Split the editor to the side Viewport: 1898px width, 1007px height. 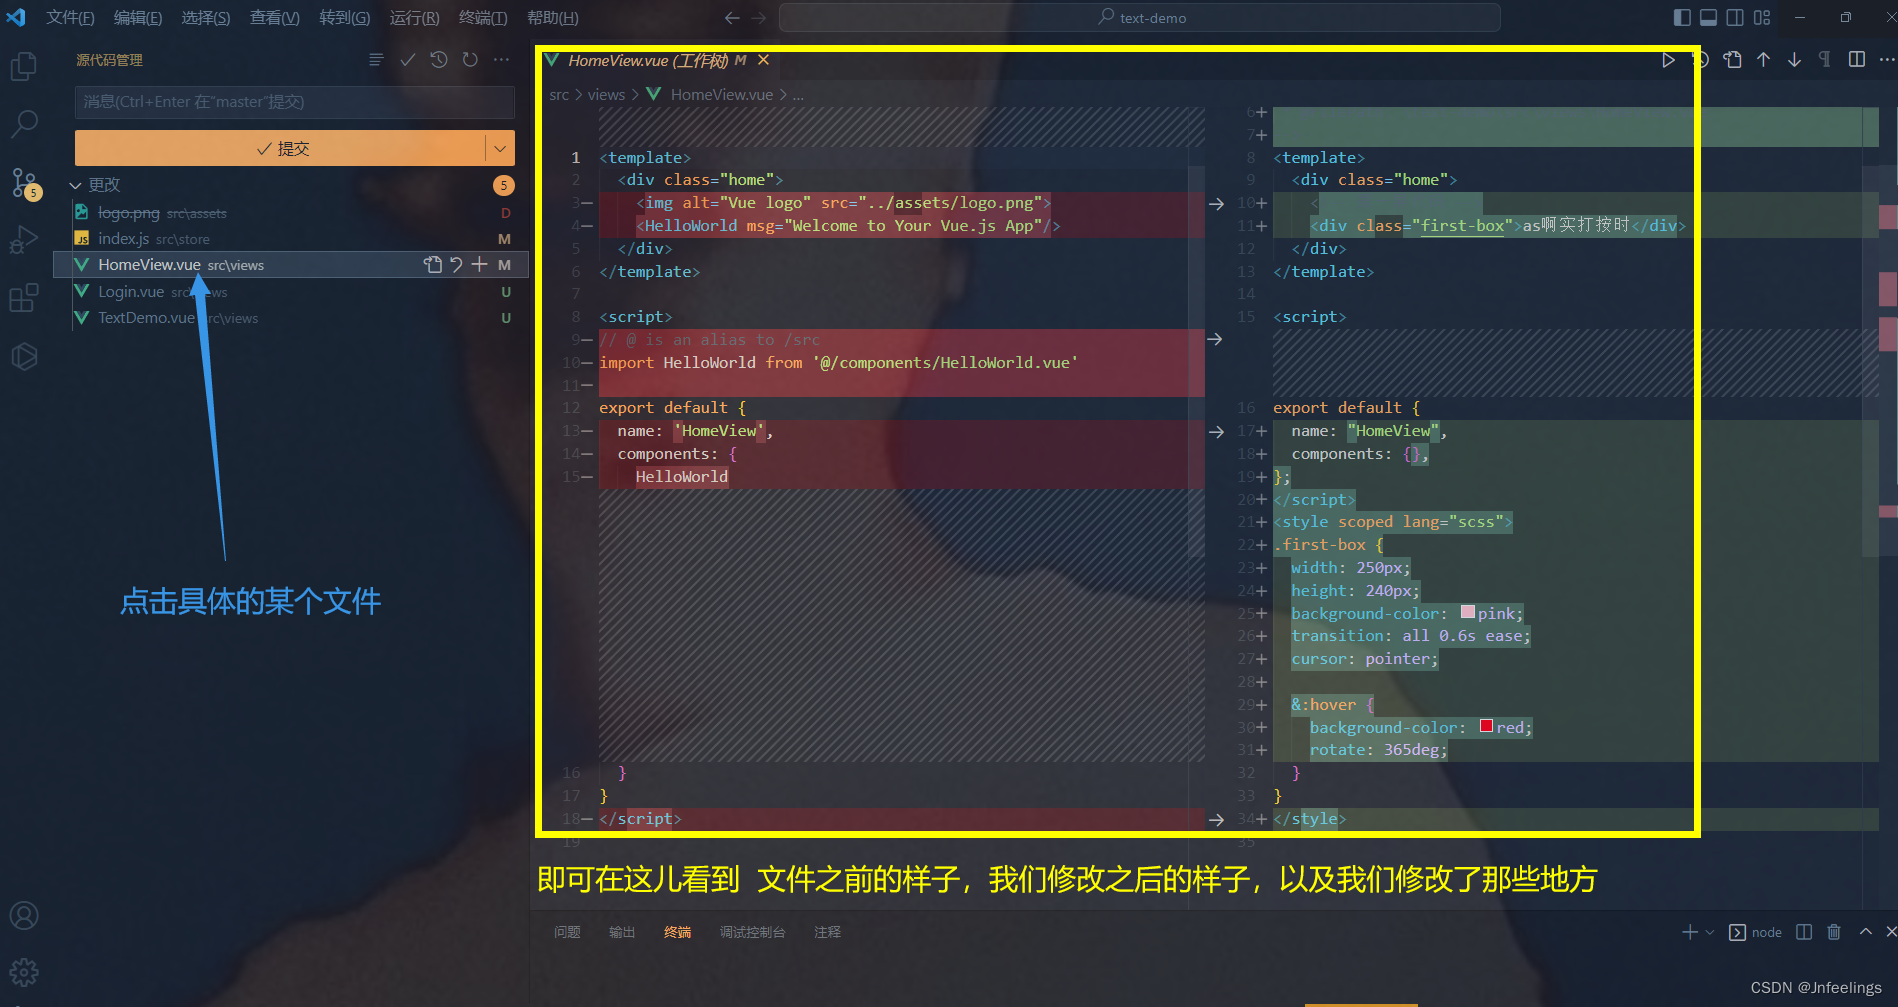[1856, 60]
